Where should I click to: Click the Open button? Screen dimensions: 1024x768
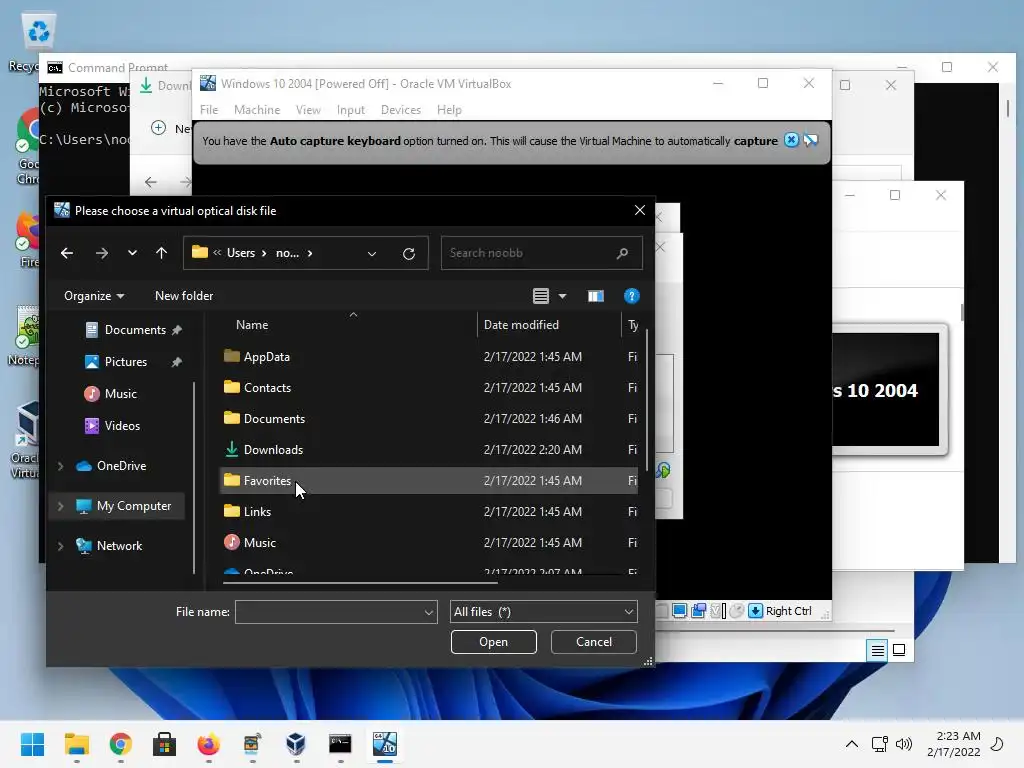coord(494,642)
